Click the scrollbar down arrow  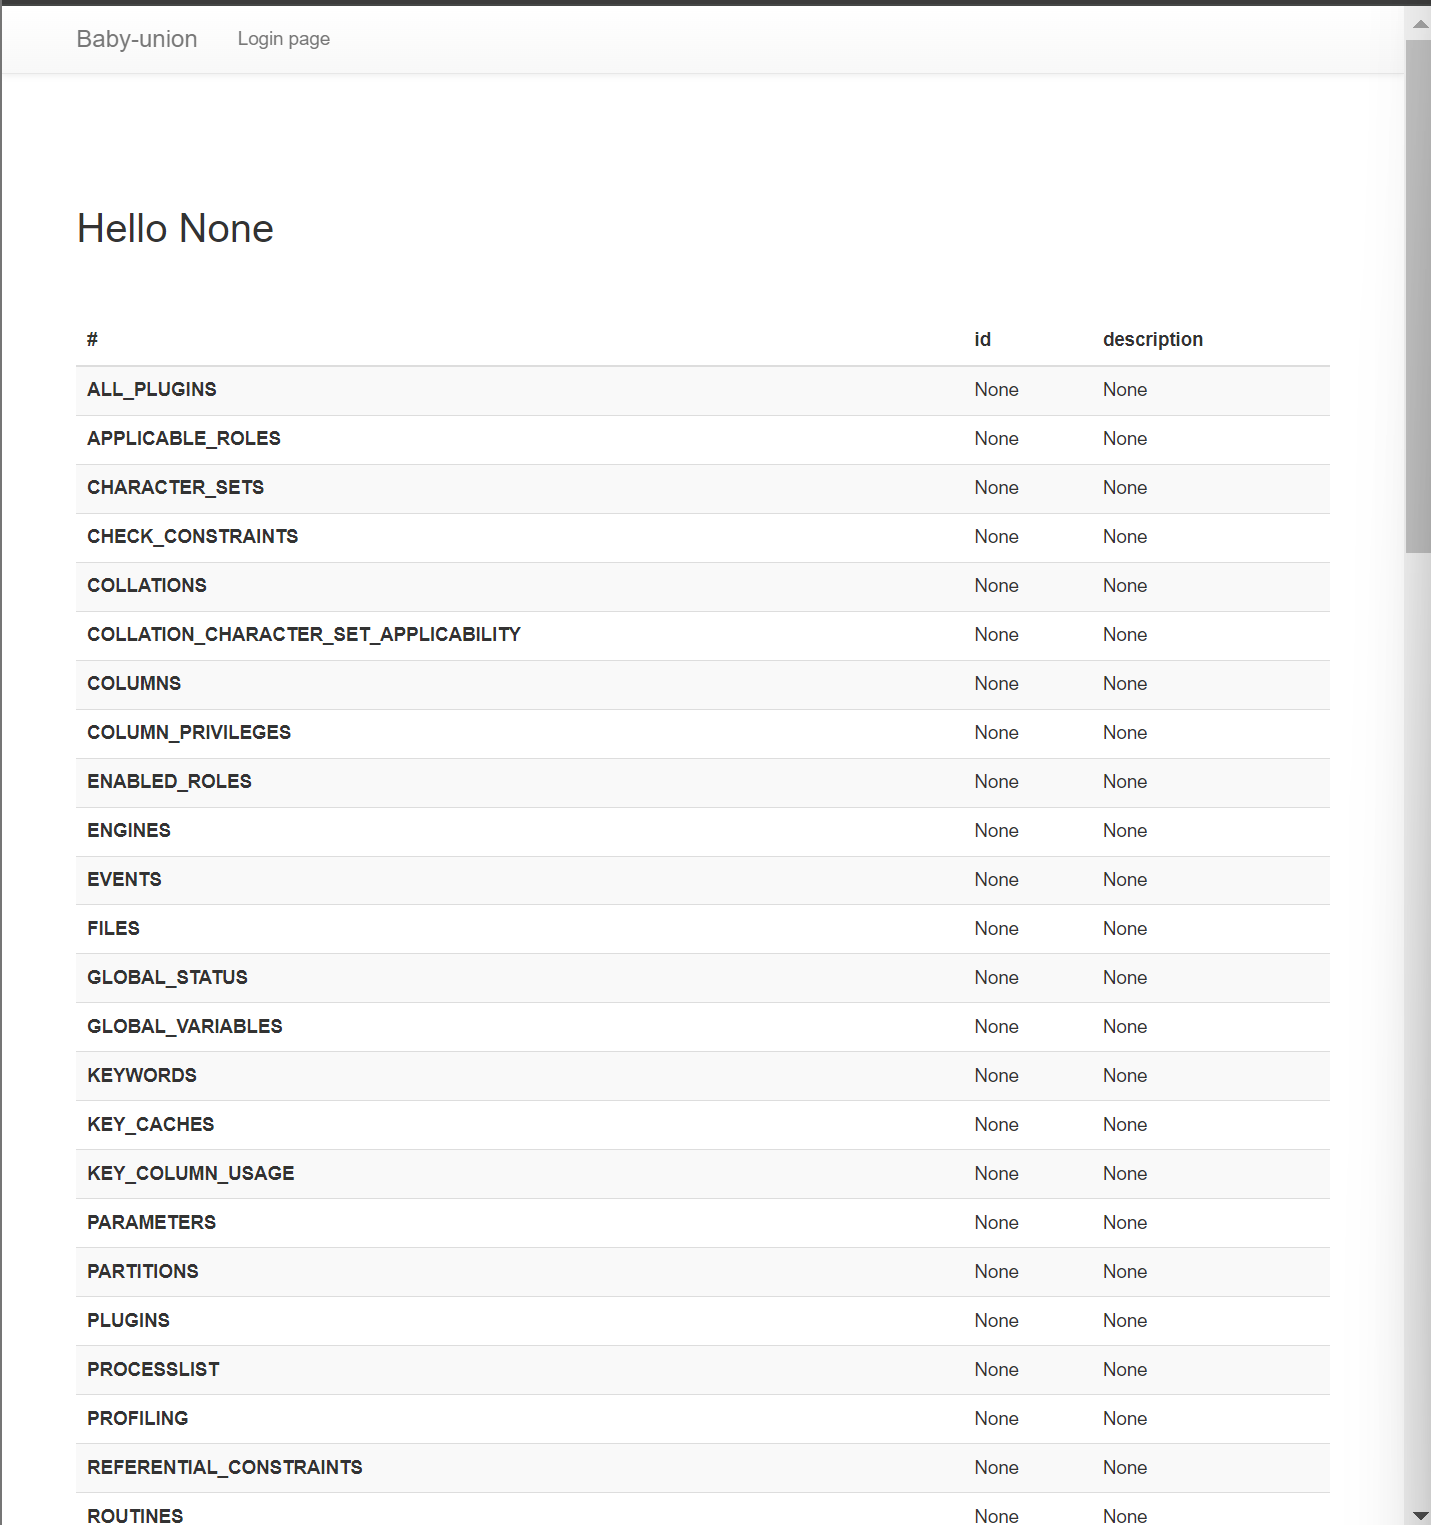click(x=1419, y=1514)
